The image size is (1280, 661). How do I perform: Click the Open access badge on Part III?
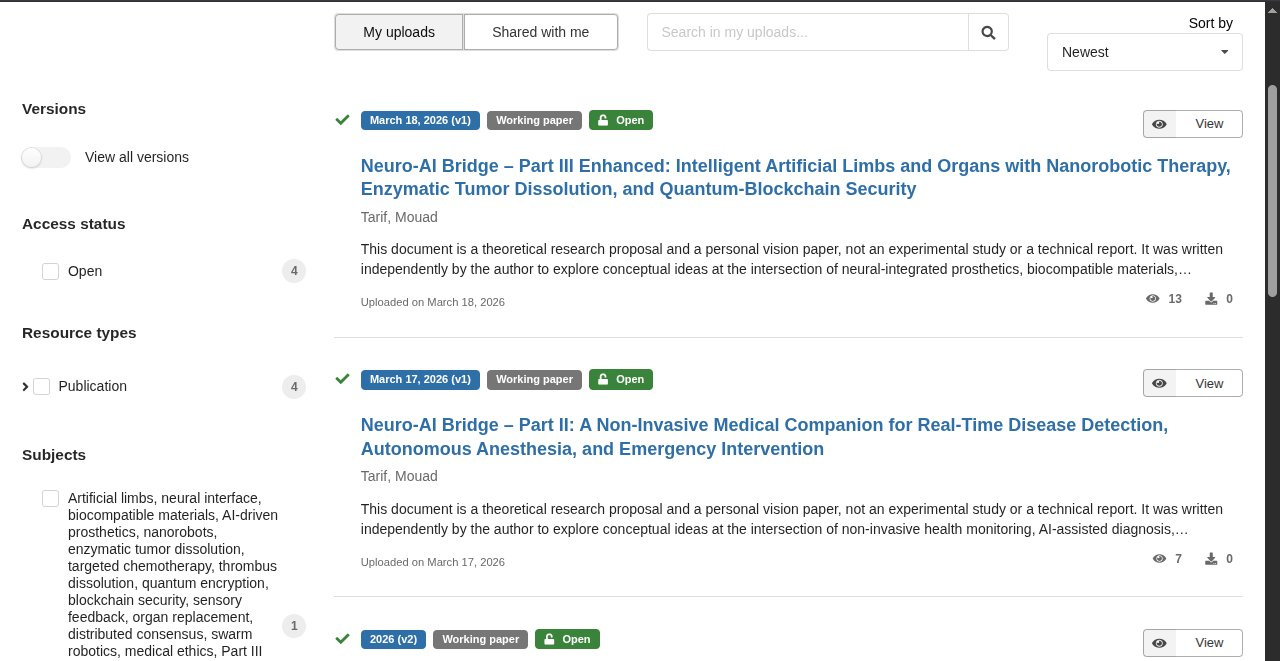tap(620, 120)
